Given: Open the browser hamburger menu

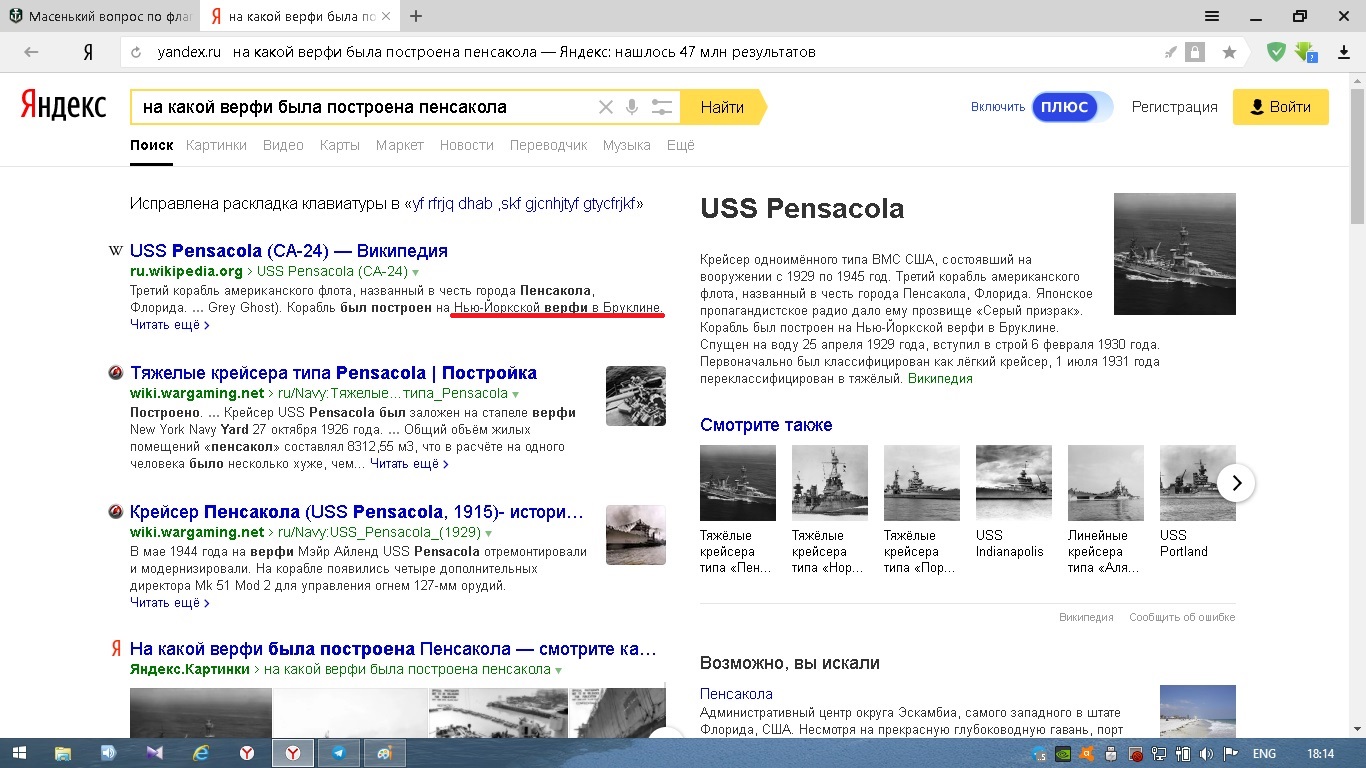Looking at the screenshot, I should click(1212, 16).
